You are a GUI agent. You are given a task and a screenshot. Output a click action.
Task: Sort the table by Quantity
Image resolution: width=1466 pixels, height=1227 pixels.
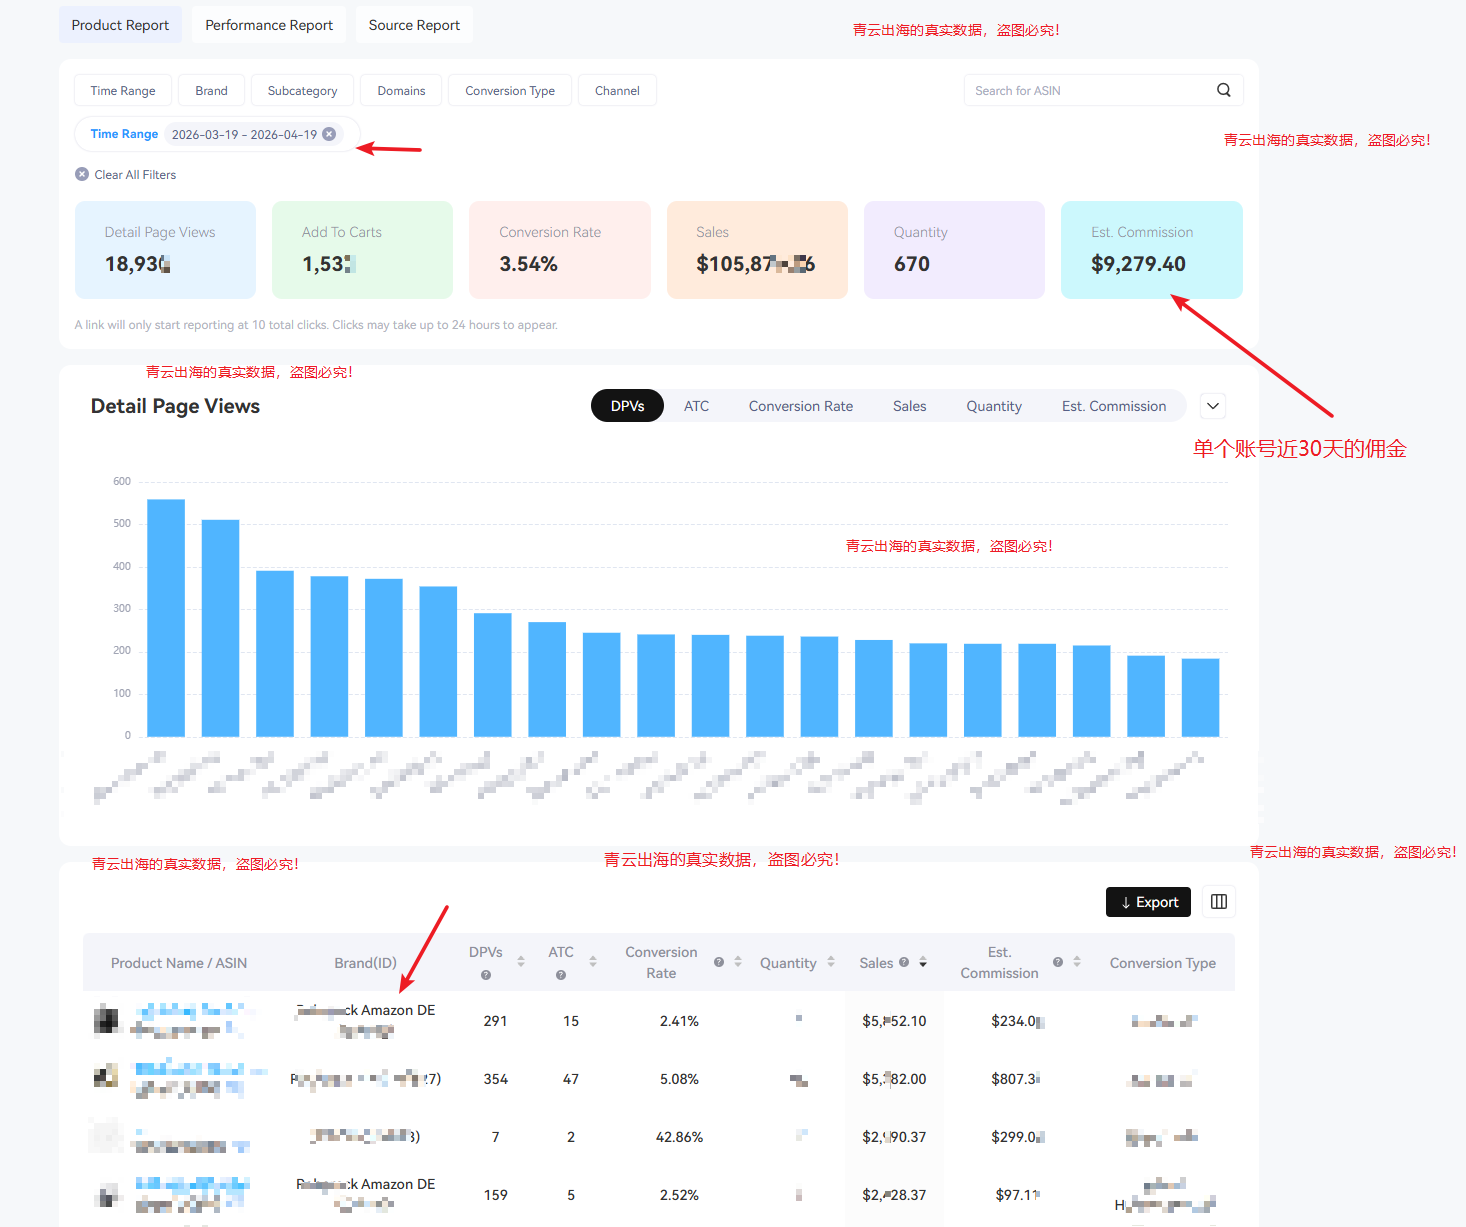[831, 962]
